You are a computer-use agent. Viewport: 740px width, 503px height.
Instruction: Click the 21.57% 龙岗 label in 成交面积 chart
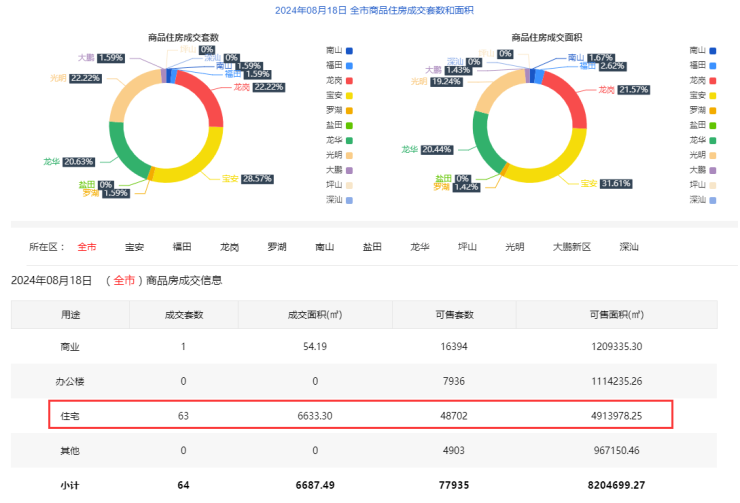tap(635, 90)
